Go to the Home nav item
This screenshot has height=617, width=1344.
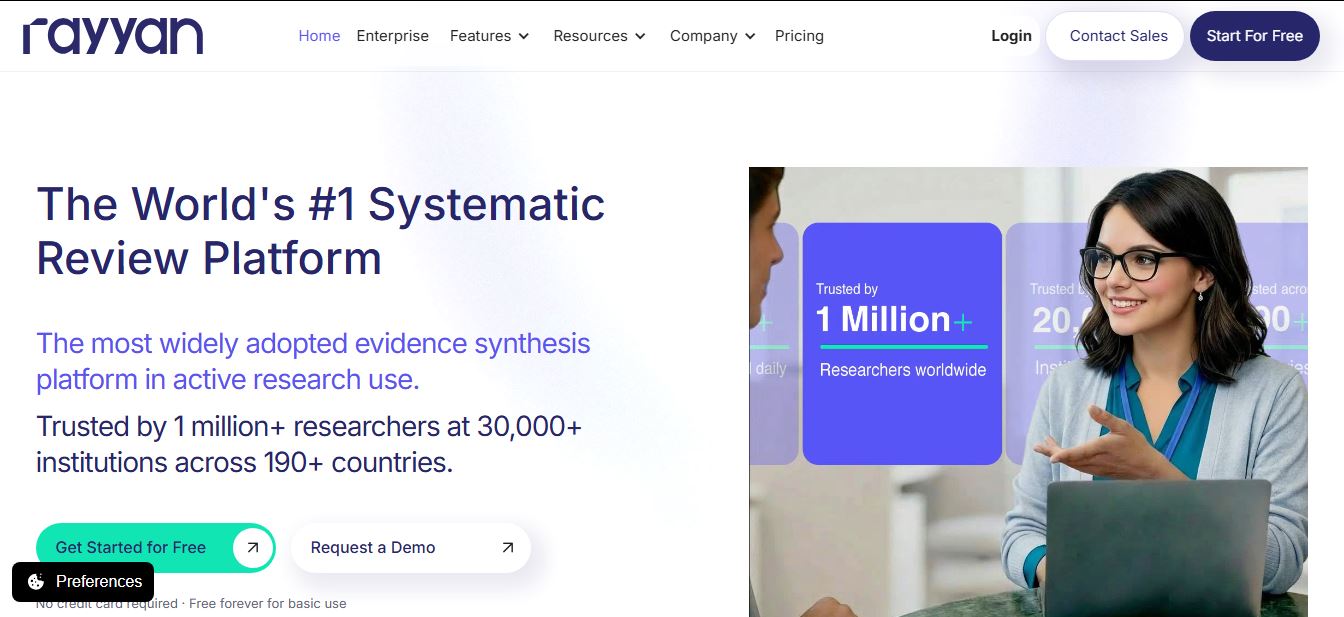click(x=319, y=36)
